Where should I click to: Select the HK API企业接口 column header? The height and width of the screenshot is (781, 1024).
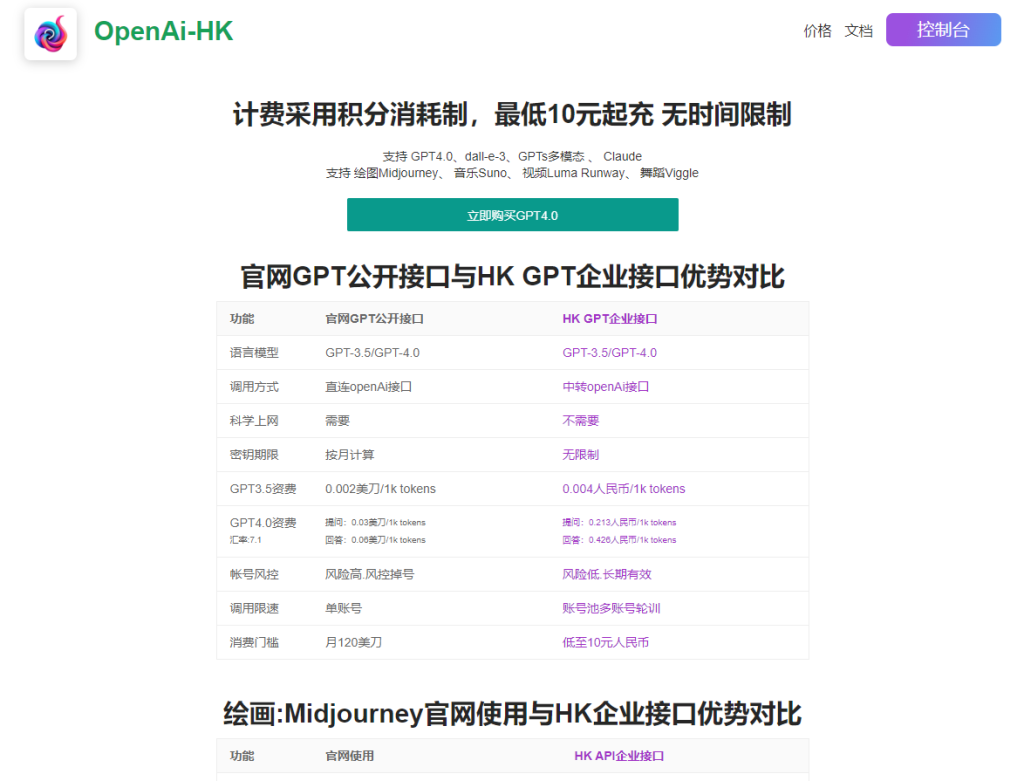pos(619,756)
